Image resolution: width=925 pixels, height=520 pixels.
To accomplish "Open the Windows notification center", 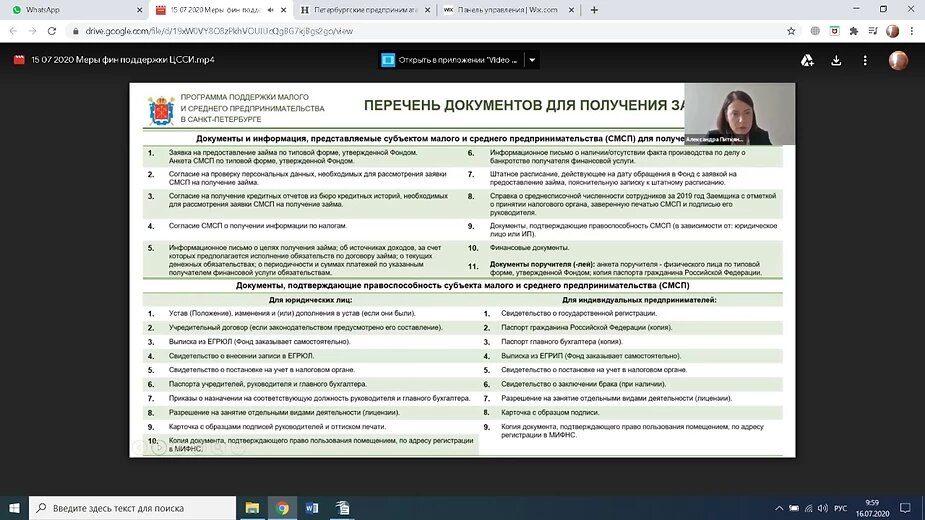I will click(x=906, y=508).
